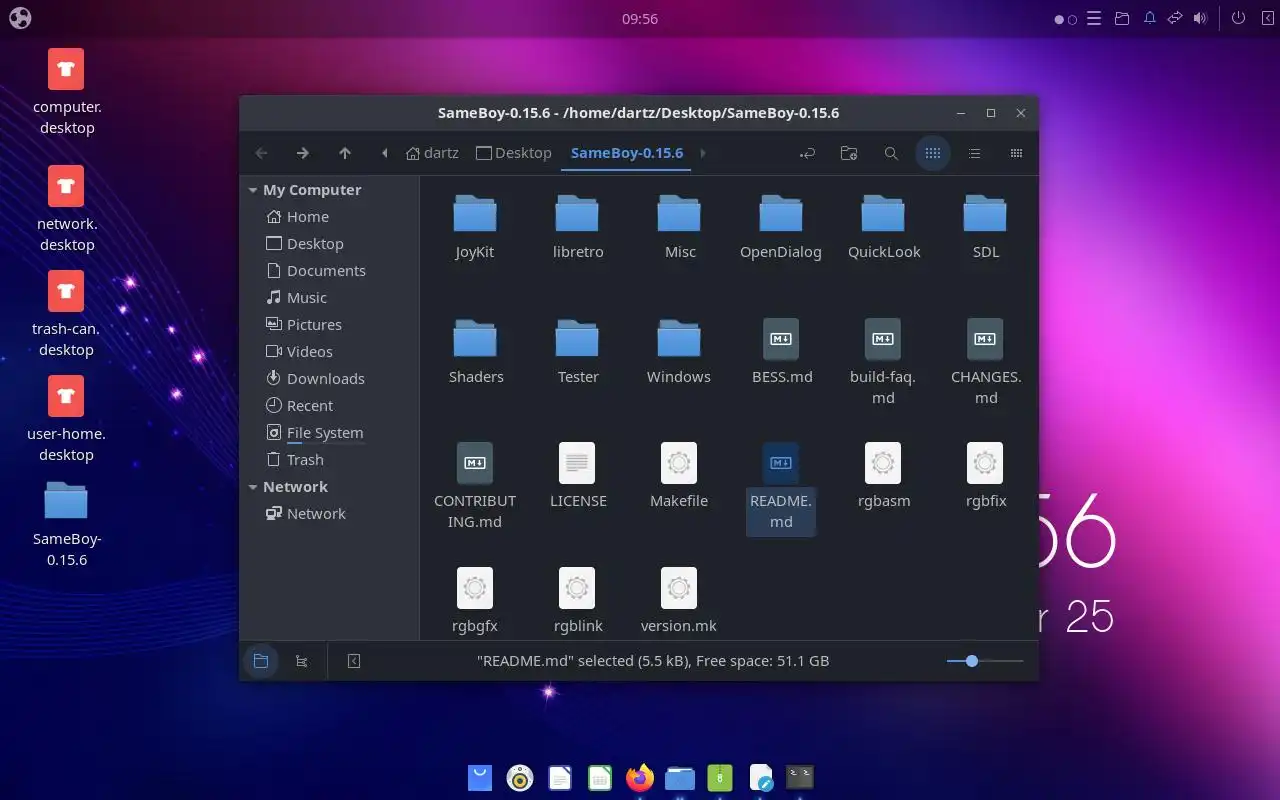The width and height of the screenshot is (1280, 800).
Task: Open notifications bell in top panel
Action: pos(1150,18)
